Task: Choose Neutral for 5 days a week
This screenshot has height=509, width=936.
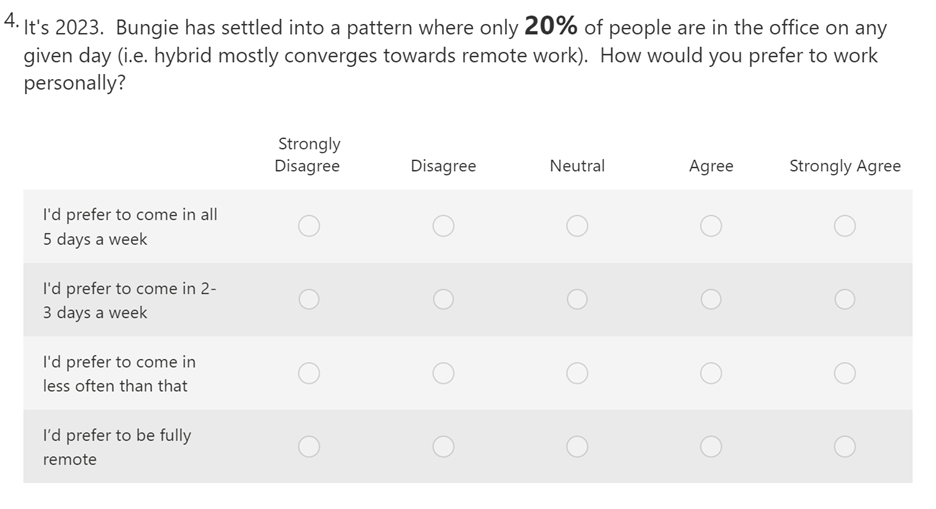Action: 577,226
